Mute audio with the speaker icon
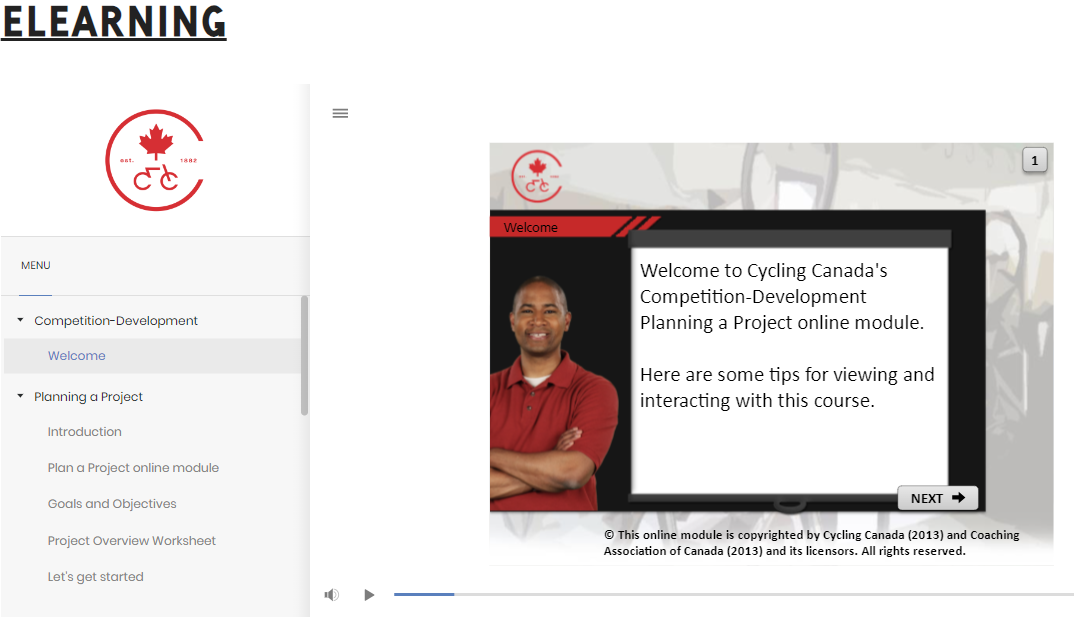Screen dimensions: 1074x617 332,594
